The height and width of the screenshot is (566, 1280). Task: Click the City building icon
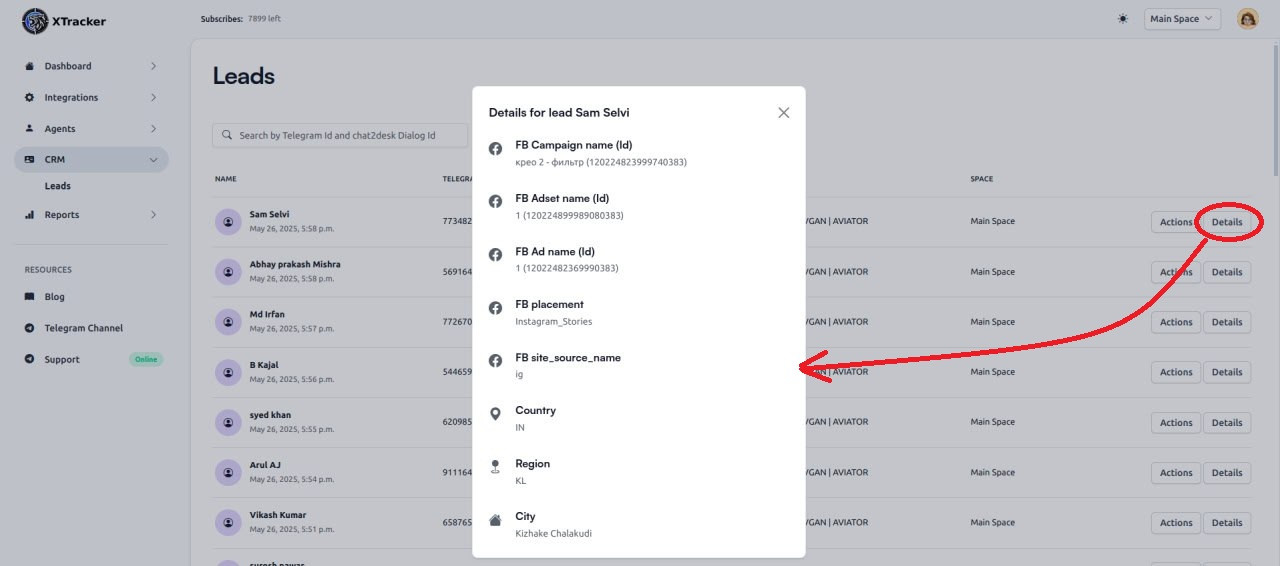[495, 520]
